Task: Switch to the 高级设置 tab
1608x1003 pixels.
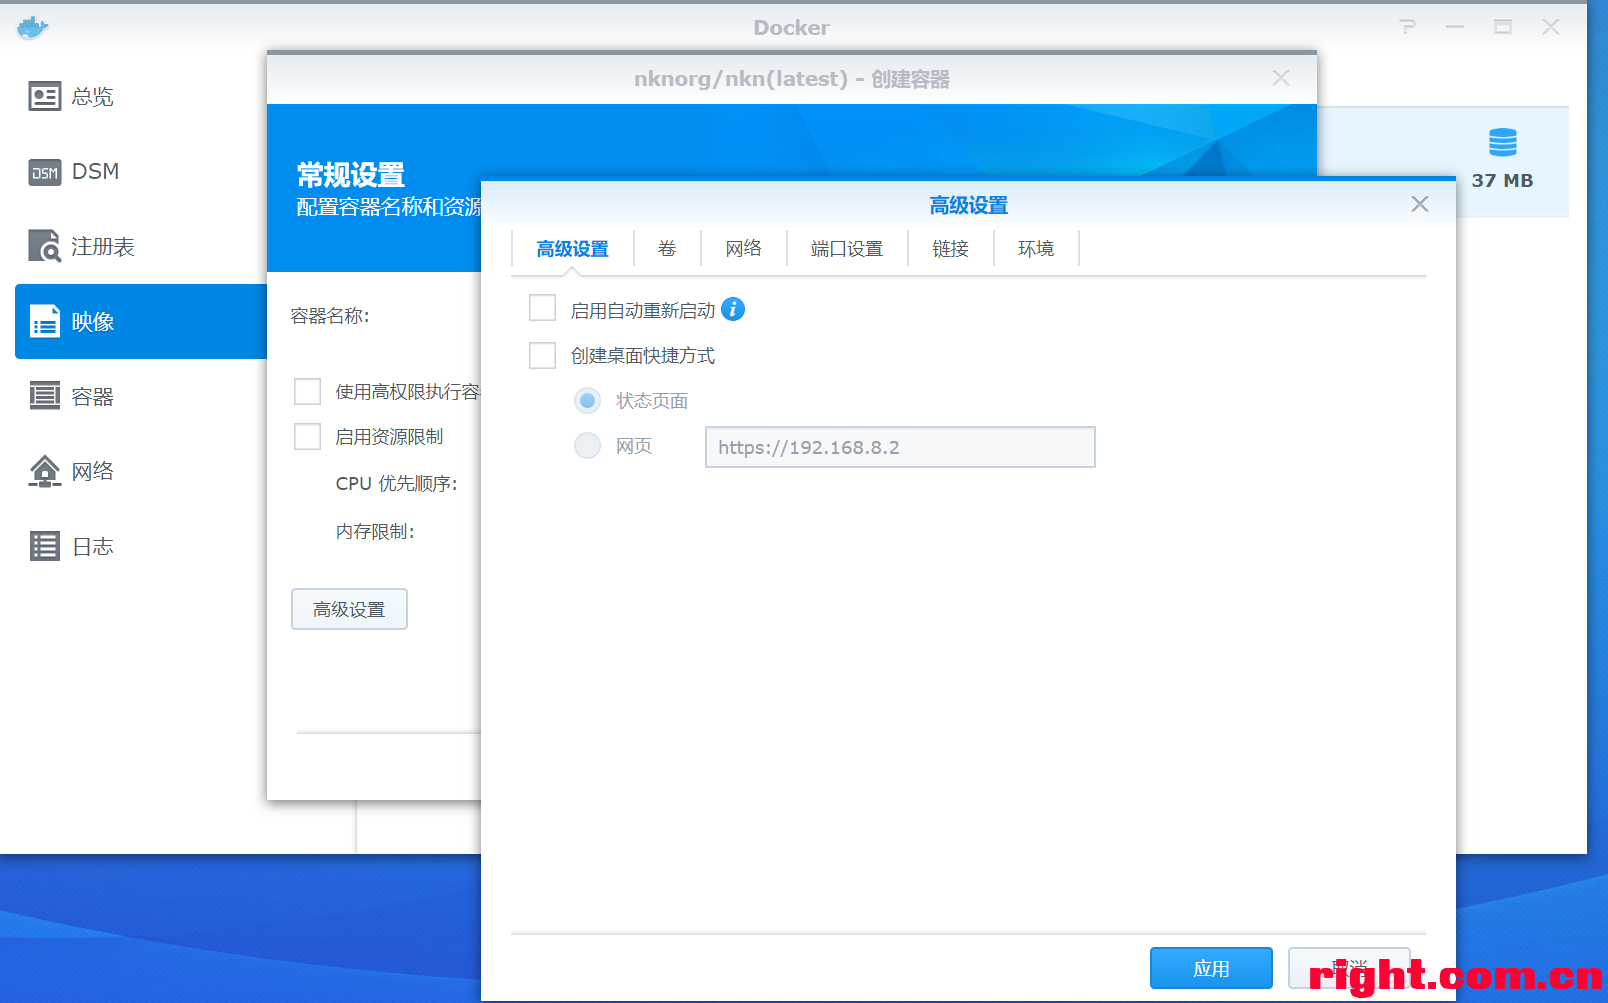Action: click(x=572, y=249)
